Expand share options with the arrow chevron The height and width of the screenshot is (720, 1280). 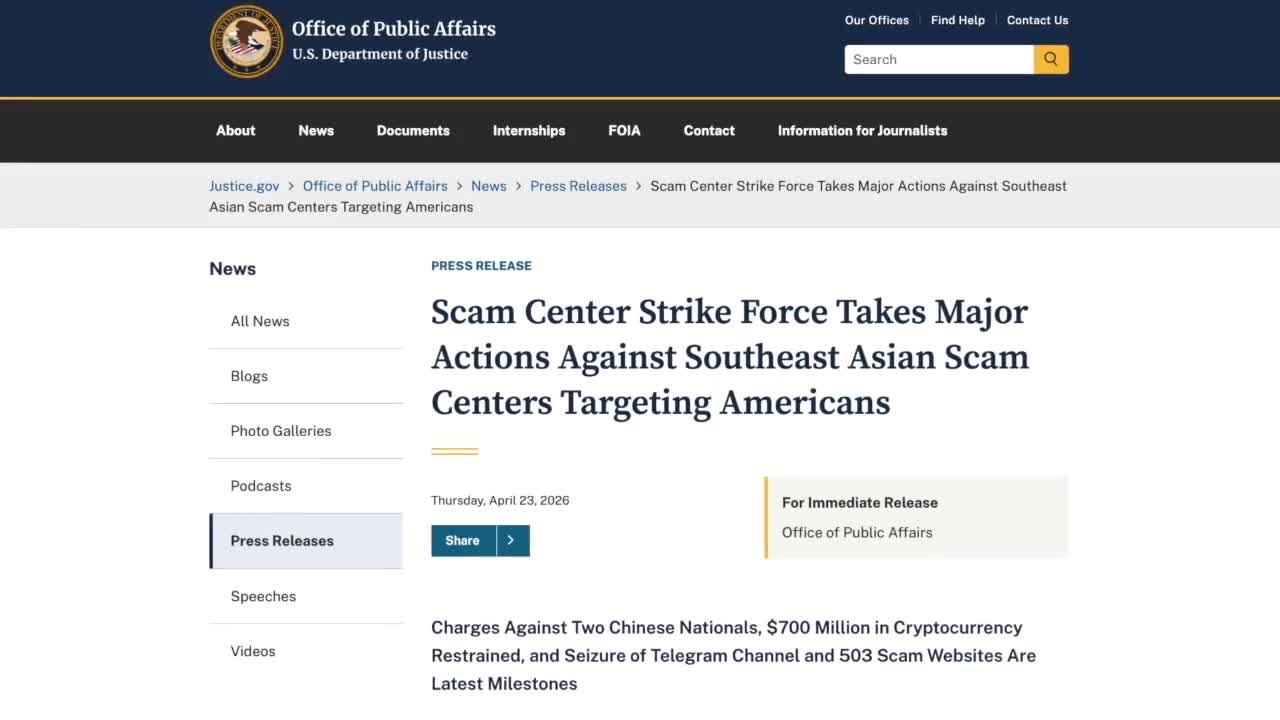[x=512, y=540]
